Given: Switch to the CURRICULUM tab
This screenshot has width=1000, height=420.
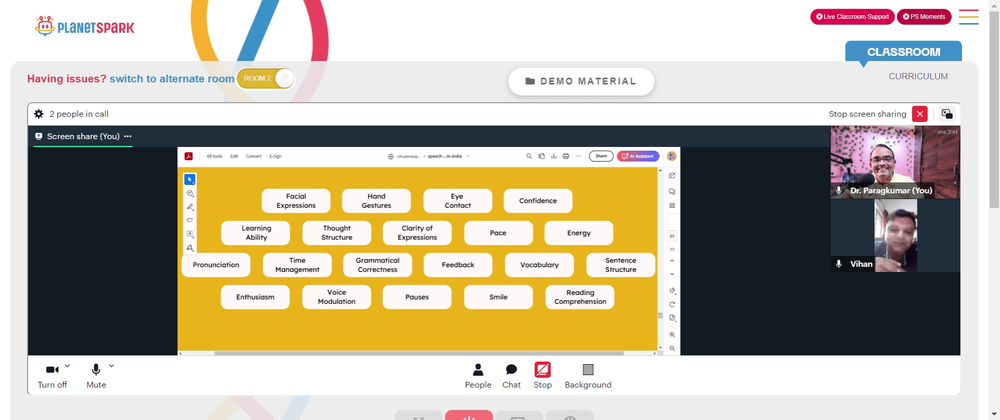Looking at the screenshot, I should coord(918,76).
